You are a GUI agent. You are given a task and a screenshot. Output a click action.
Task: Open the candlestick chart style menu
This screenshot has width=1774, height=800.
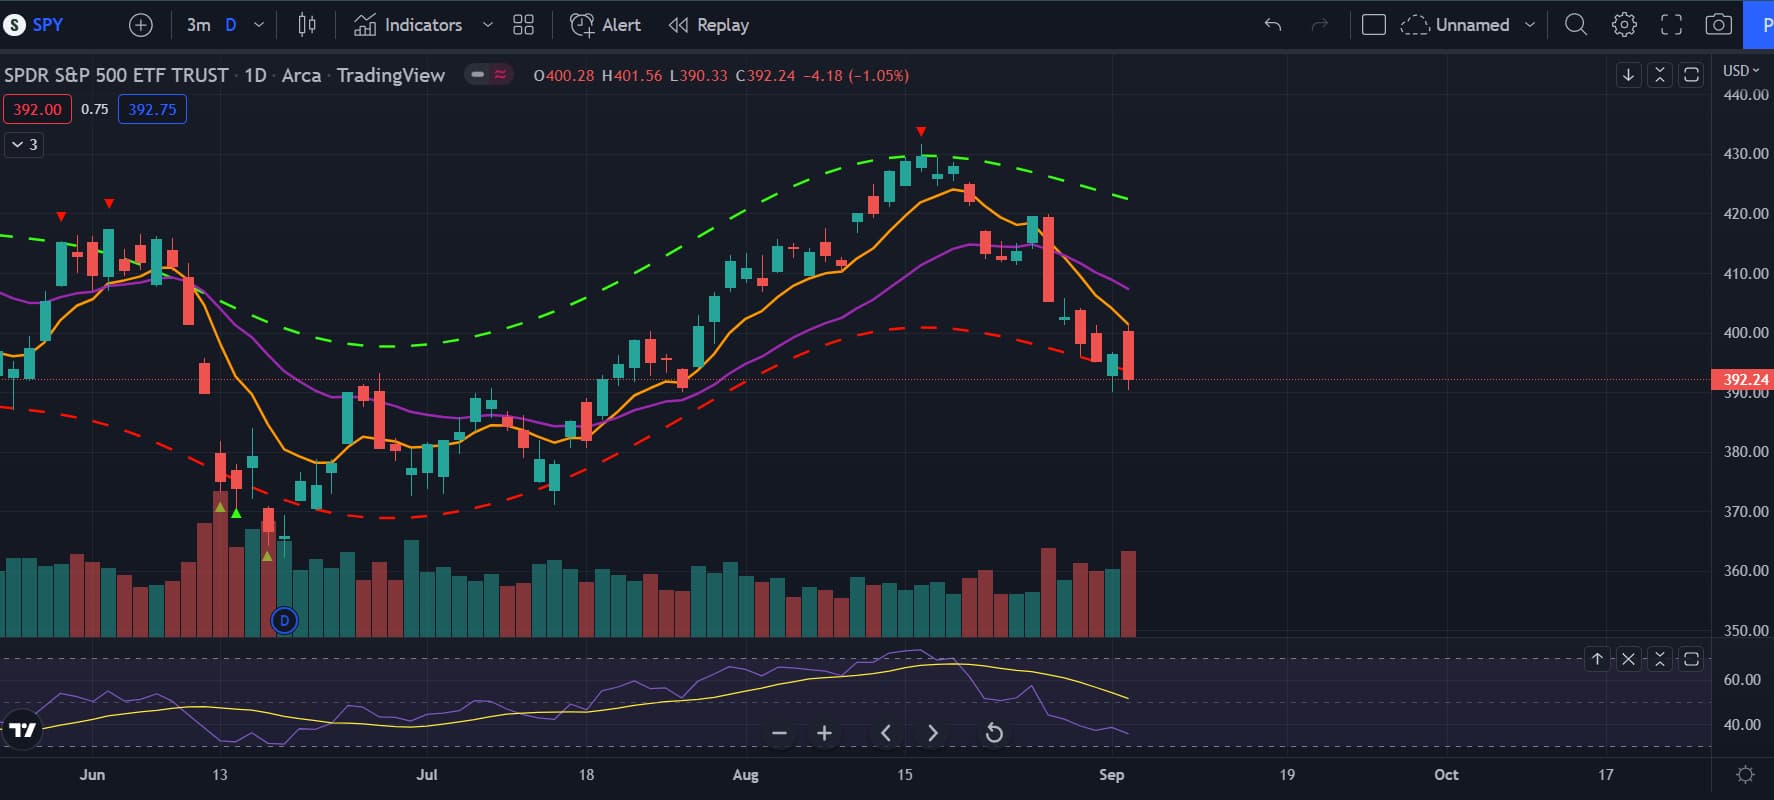[x=307, y=25]
